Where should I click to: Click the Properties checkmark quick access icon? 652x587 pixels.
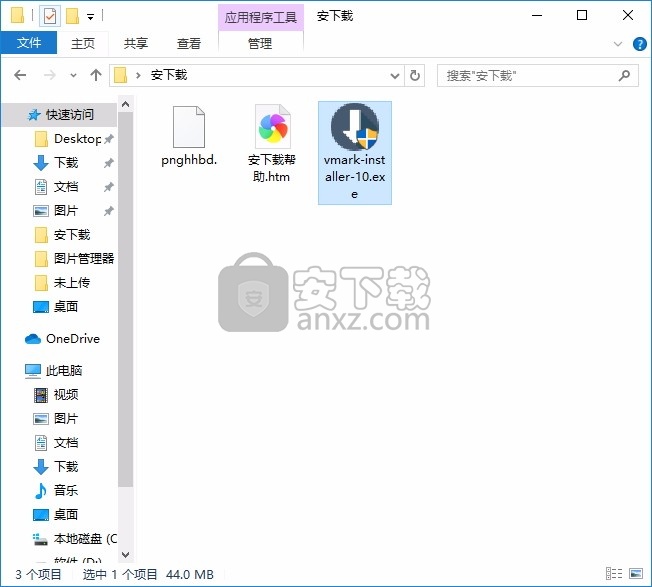pos(49,16)
